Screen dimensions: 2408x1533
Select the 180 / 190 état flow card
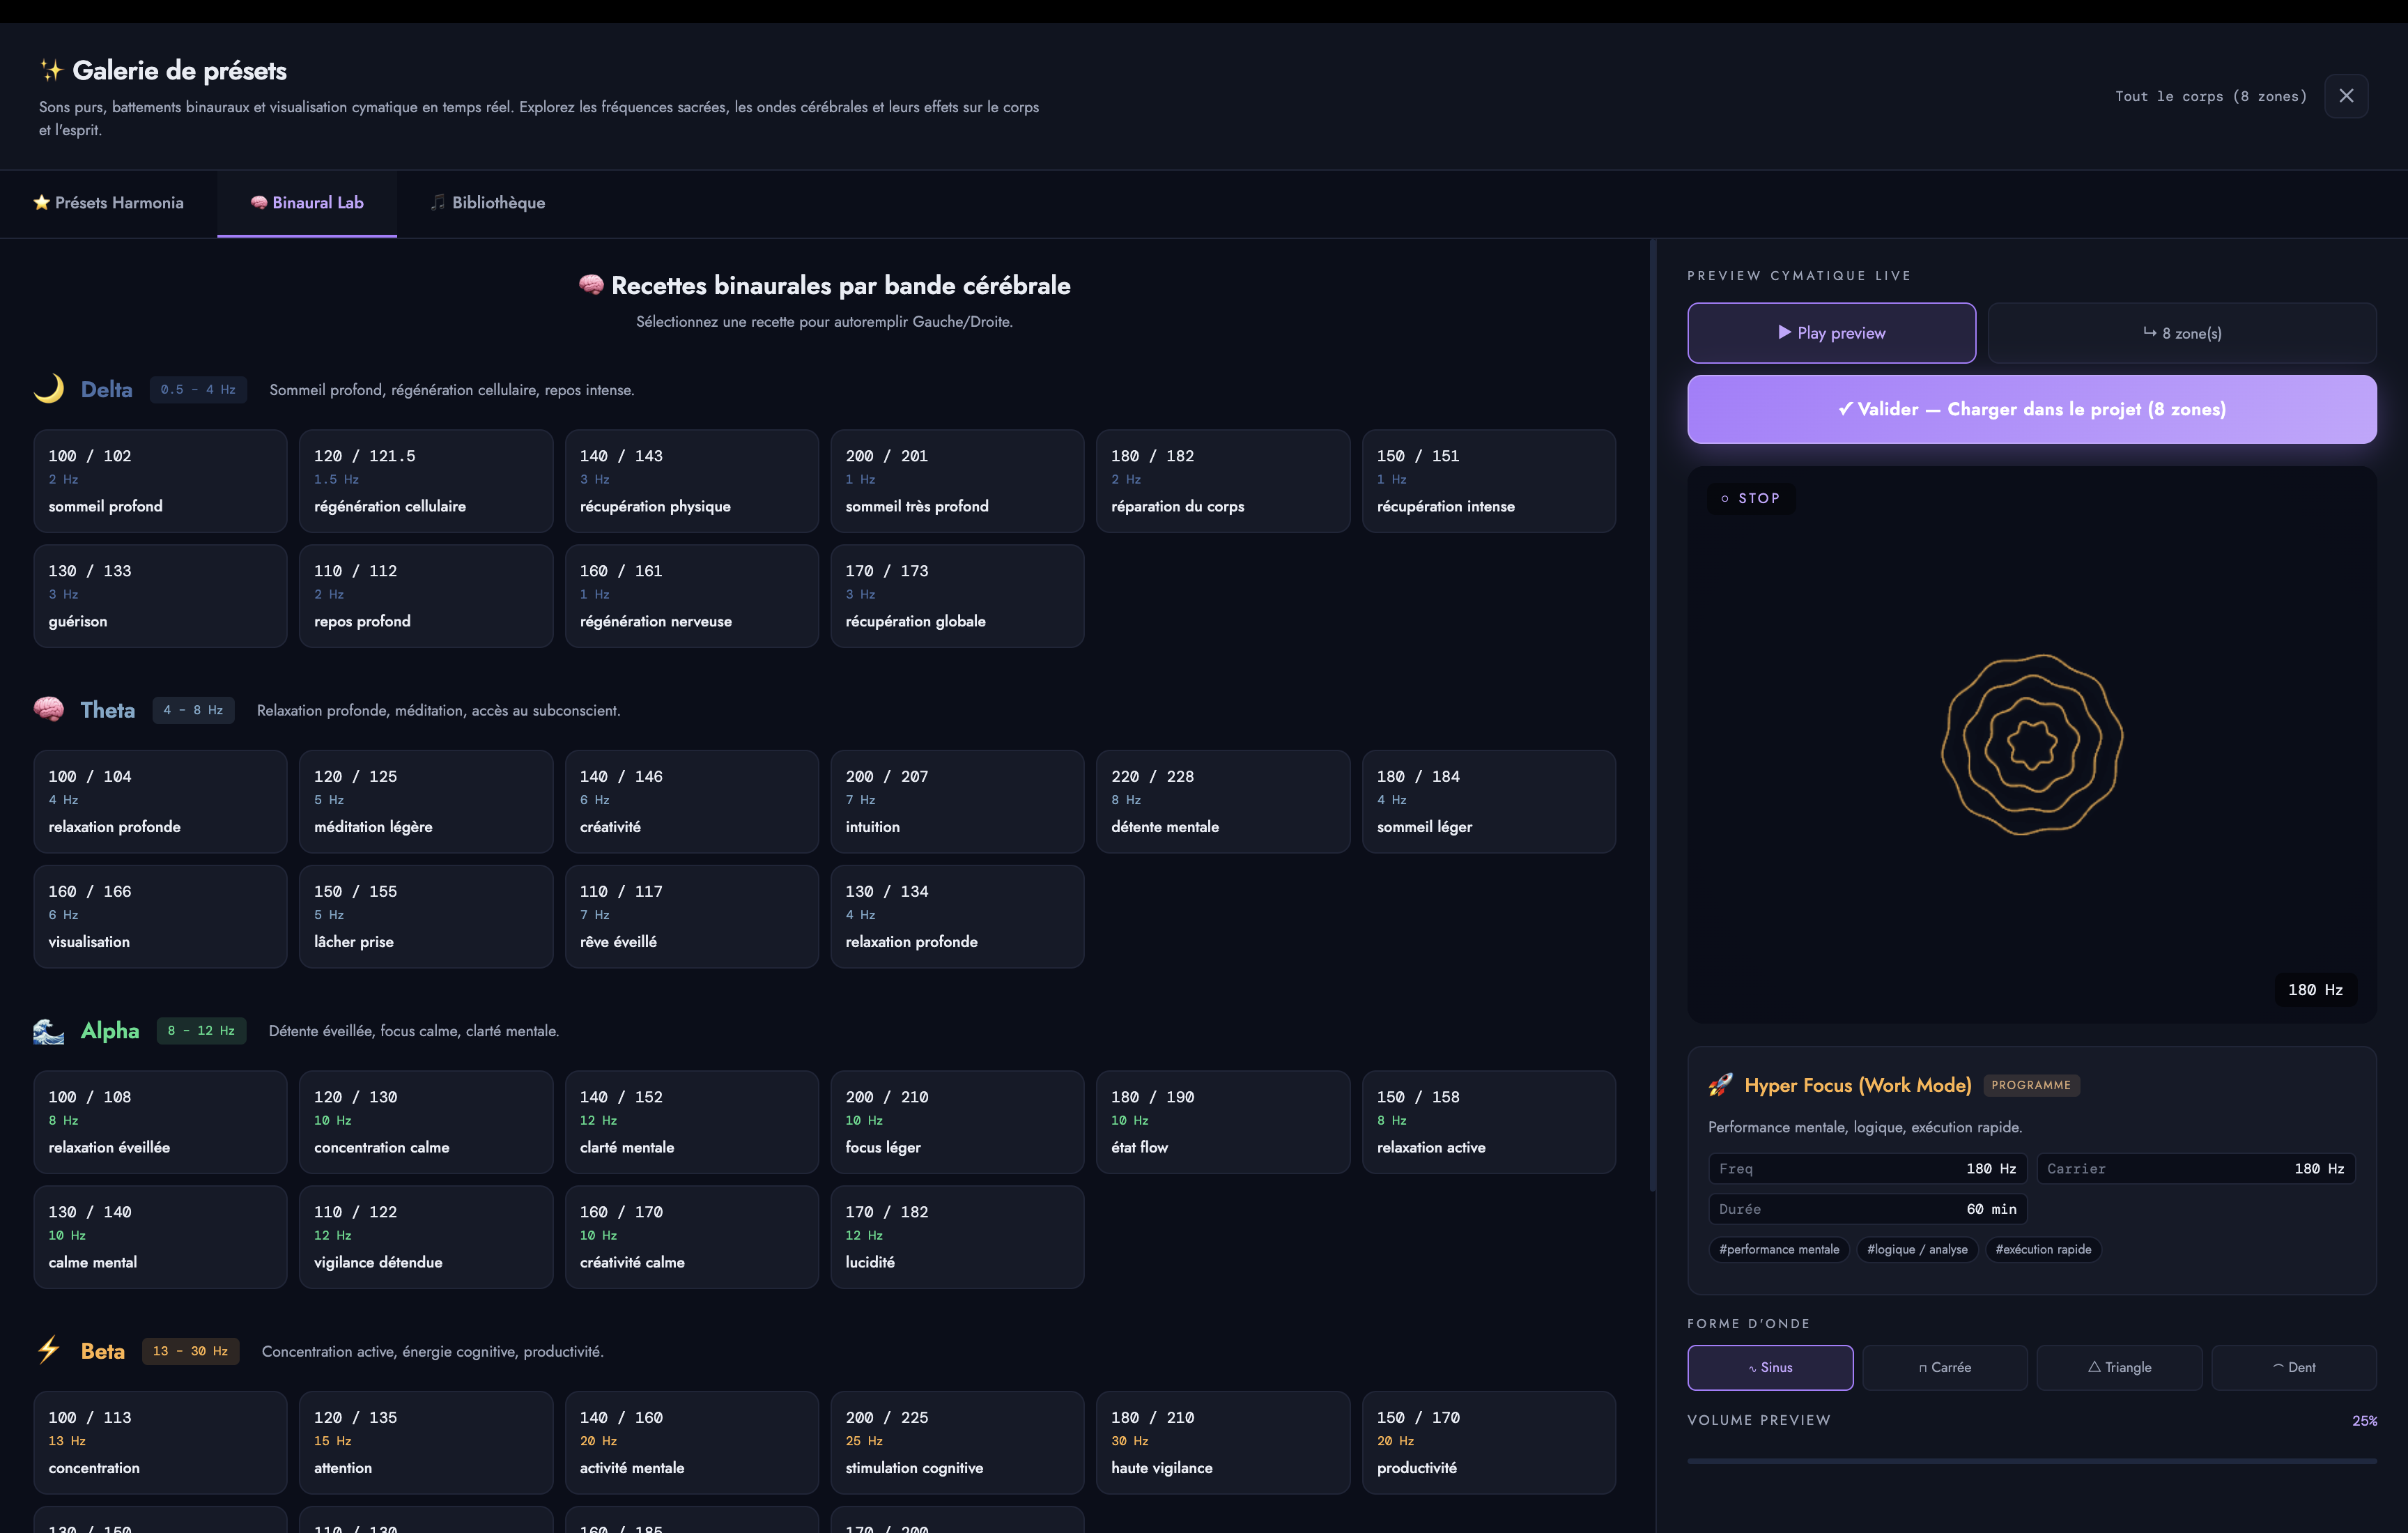click(1223, 1122)
